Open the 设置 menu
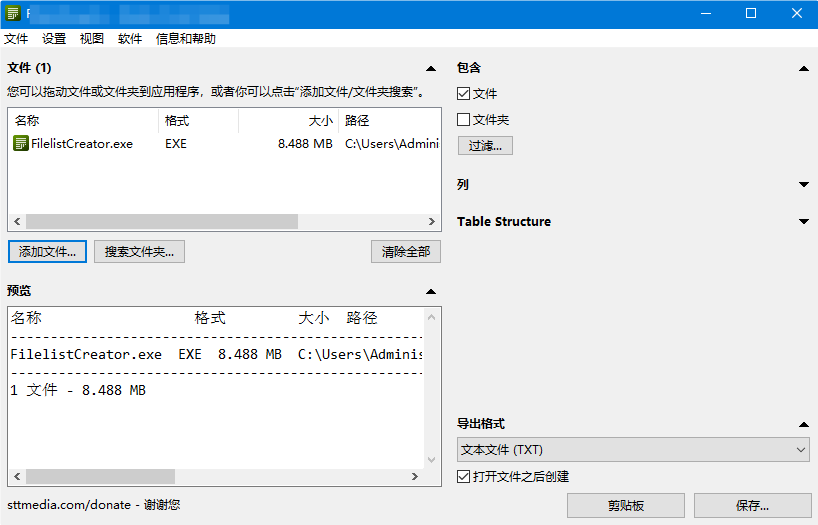This screenshot has height=525, width=818. click(54, 39)
